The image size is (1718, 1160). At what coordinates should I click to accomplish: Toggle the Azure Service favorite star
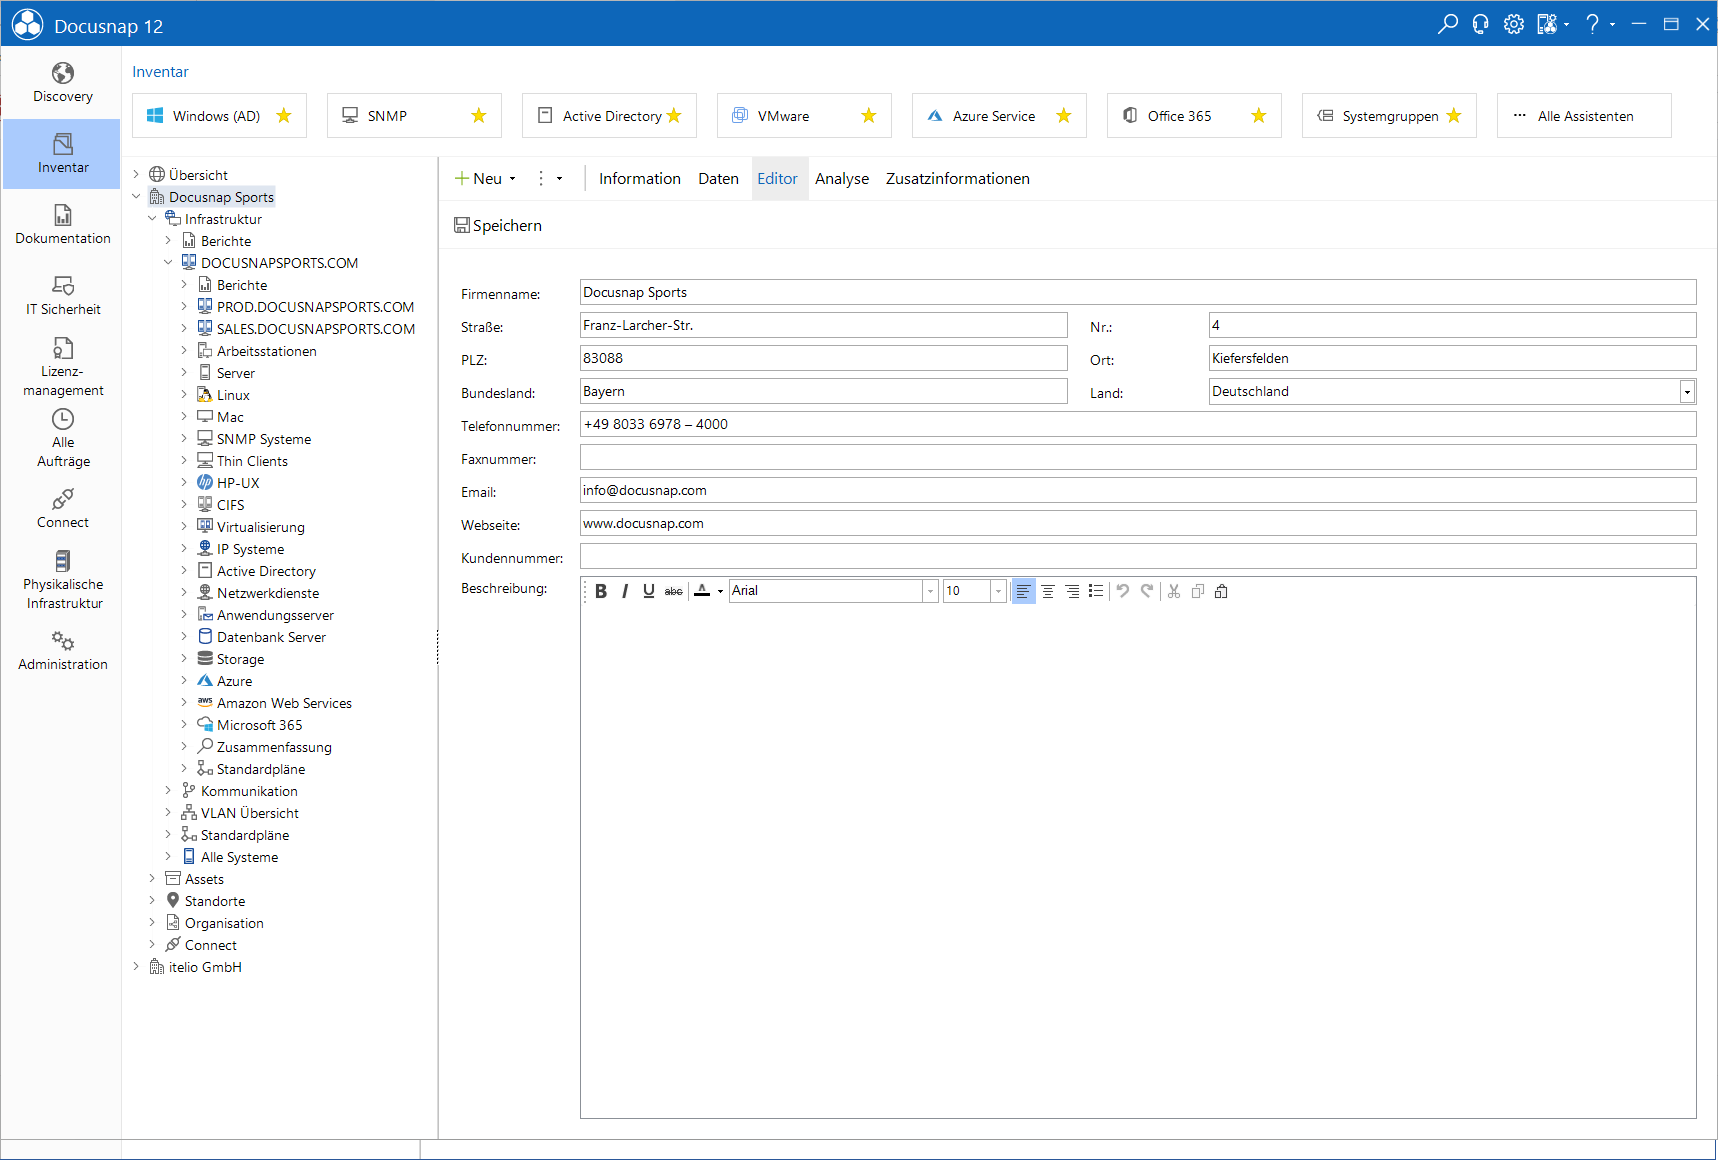coord(1064,116)
